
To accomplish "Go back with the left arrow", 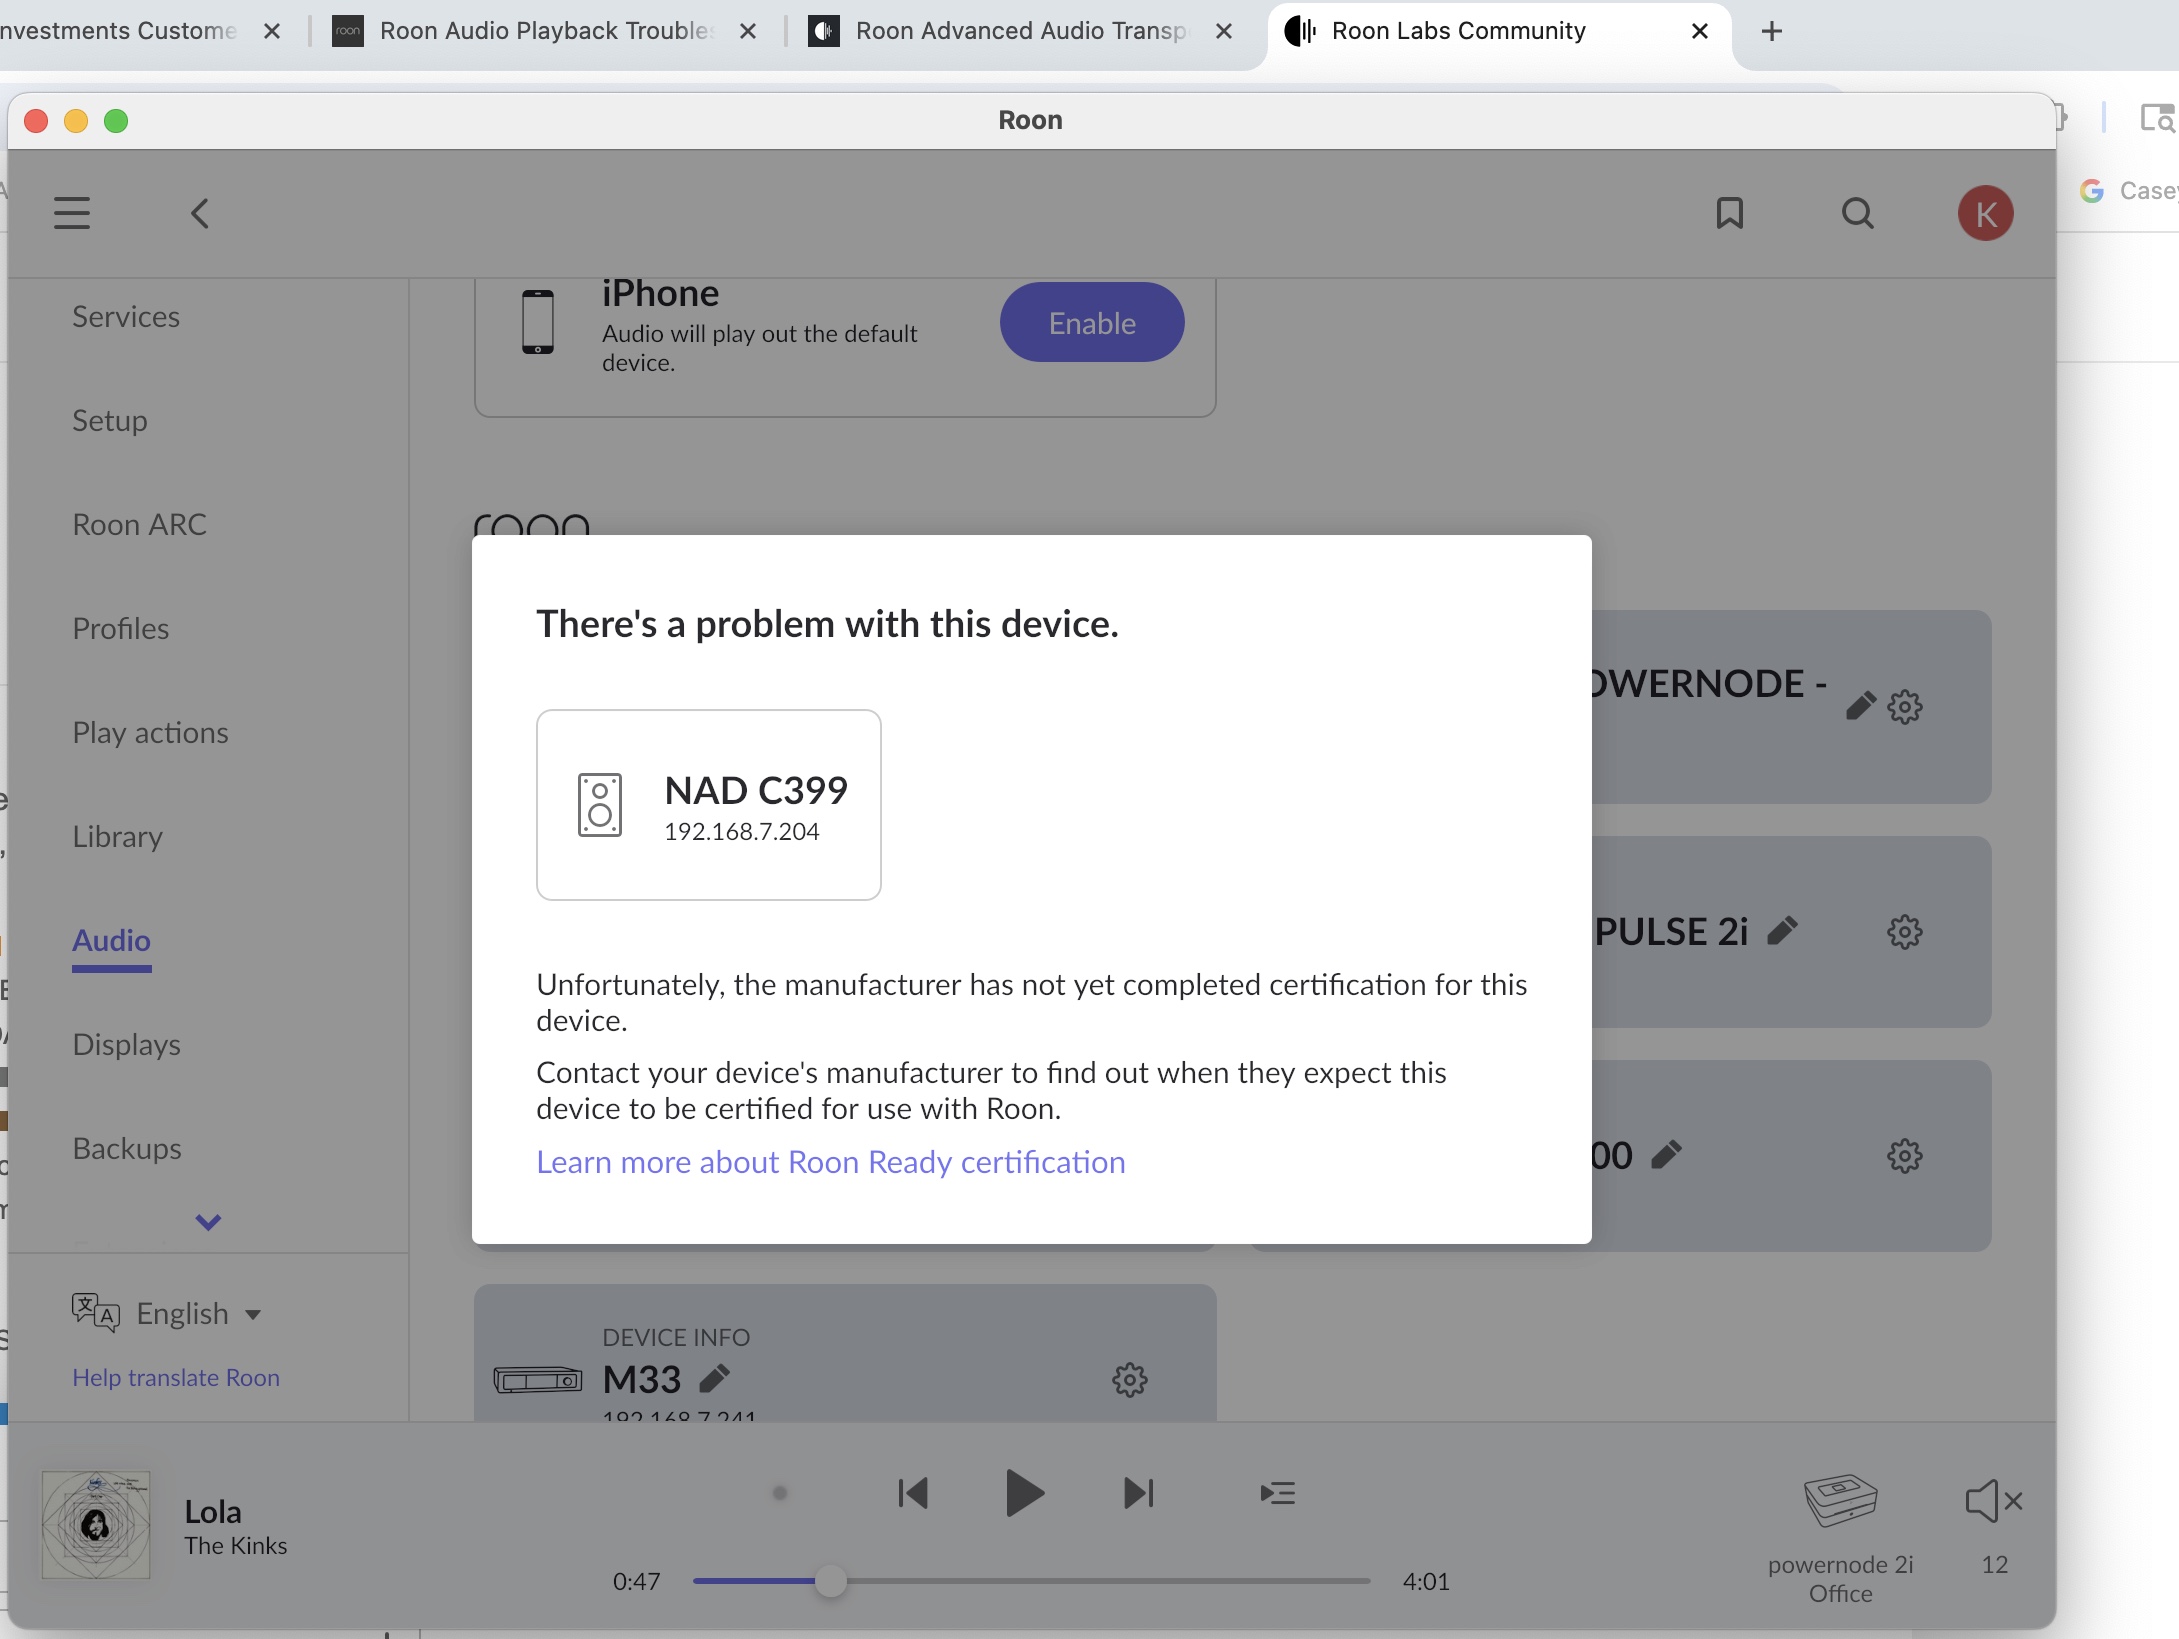I will click(200, 213).
